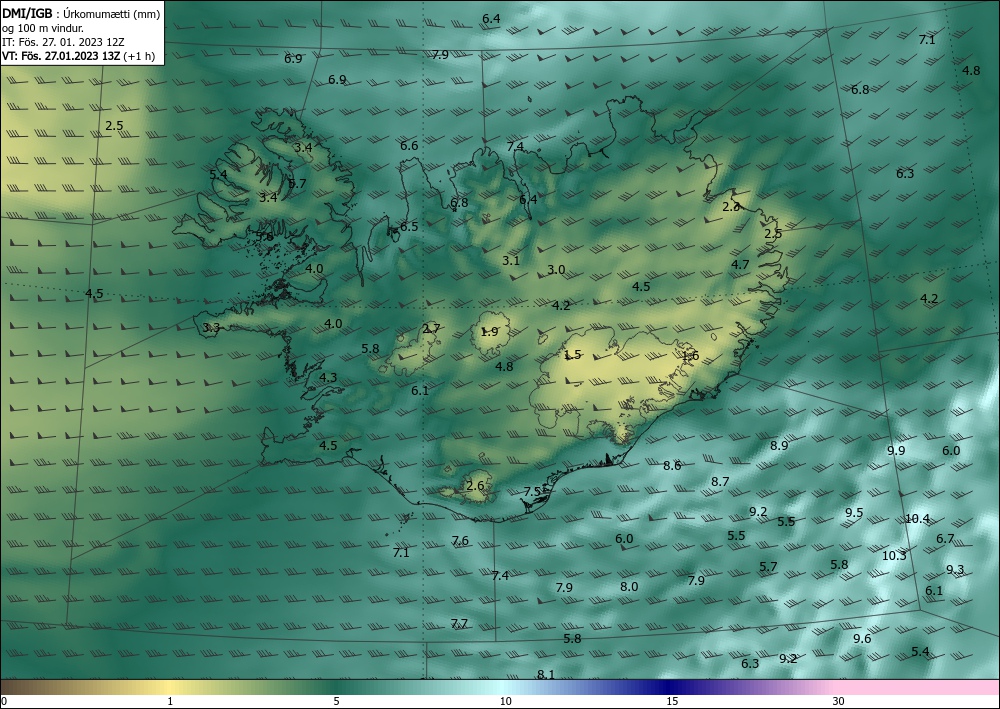Click the '3.1' value on the map
1000x709 pixels.
511,260
